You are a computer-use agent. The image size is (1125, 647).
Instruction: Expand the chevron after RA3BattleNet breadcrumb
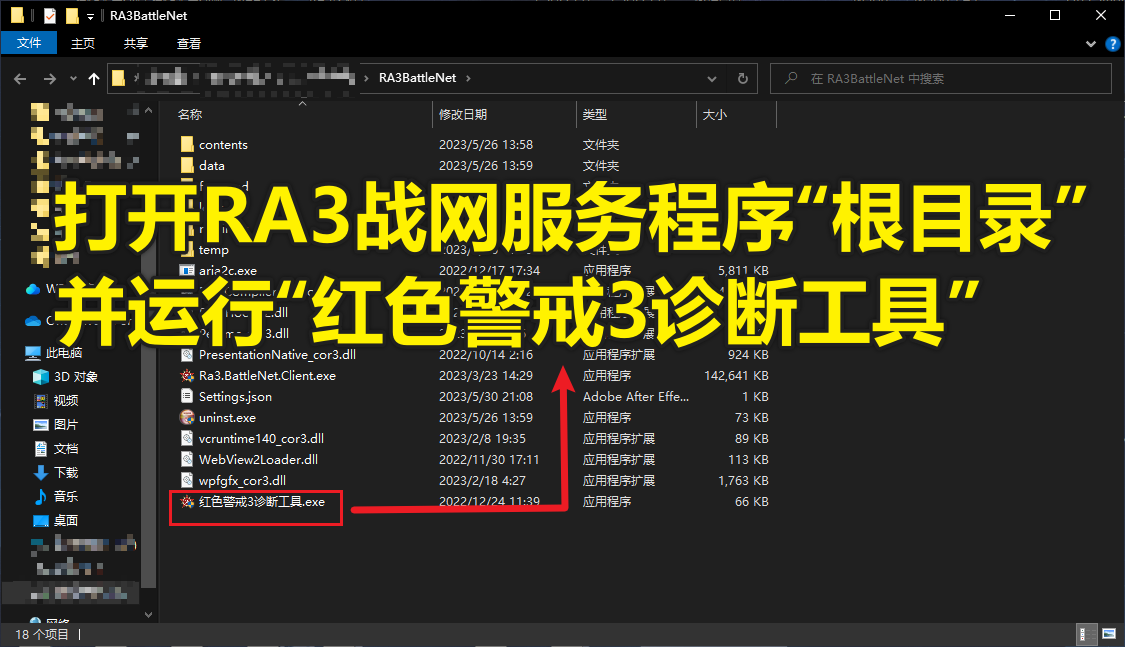click(469, 78)
